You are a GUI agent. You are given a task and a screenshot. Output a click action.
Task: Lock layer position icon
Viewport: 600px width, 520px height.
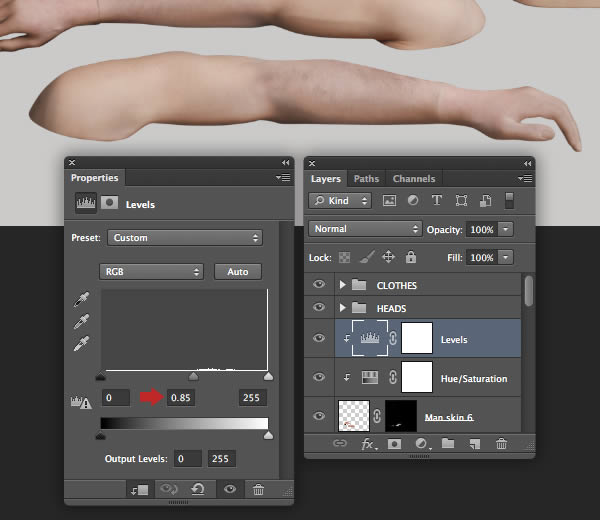pos(388,257)
